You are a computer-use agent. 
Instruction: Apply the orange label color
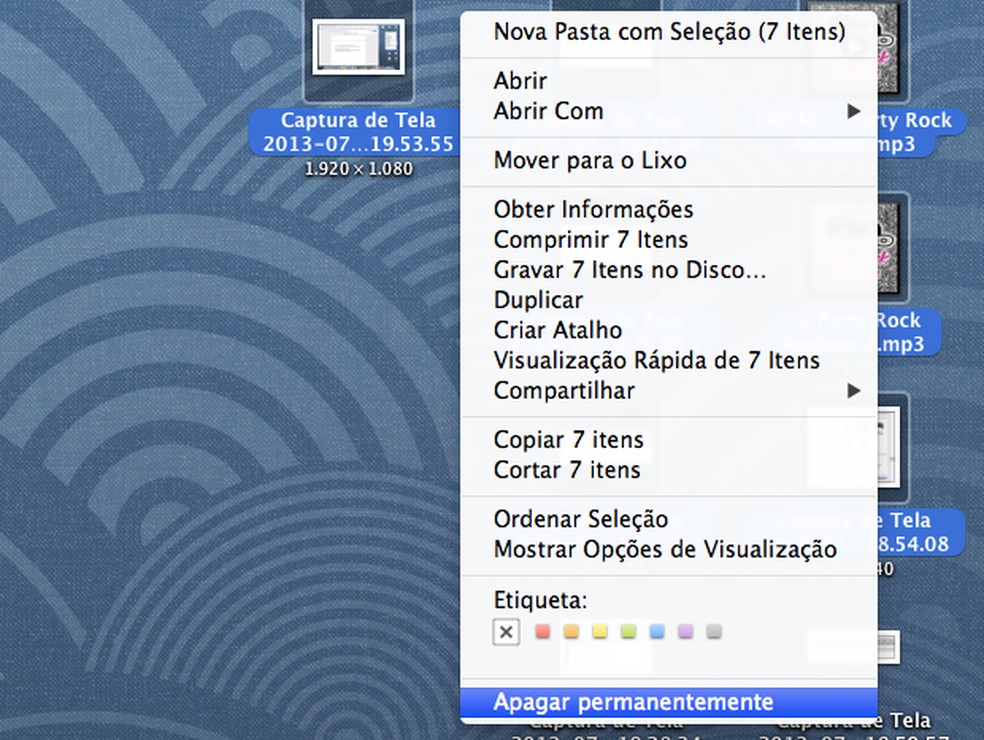[571, 631]
